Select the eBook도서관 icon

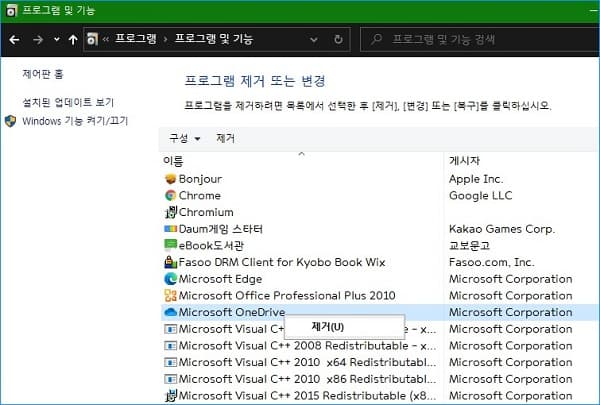click(x=170, y=245)
